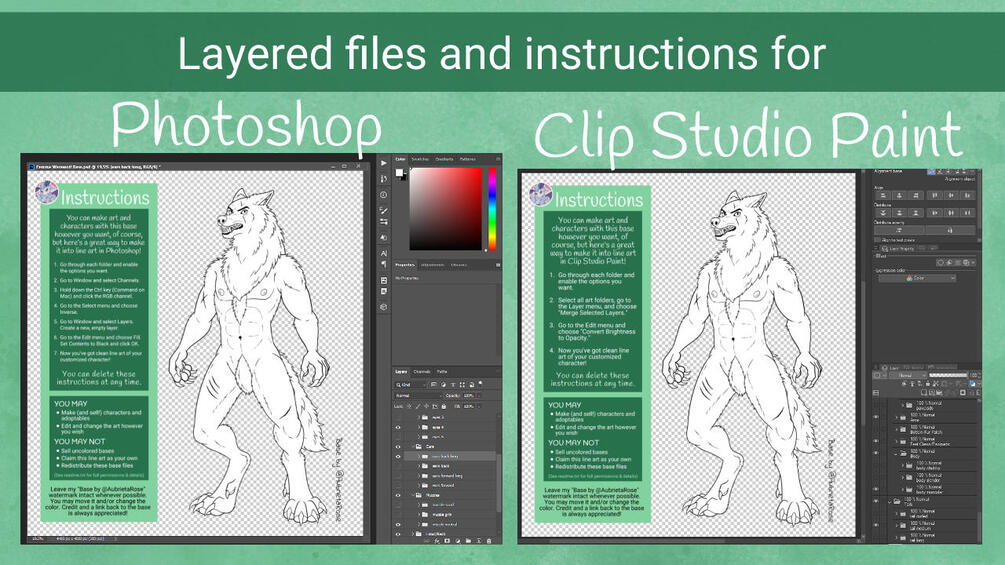
Task: Click the shape layer filter icon in Layers
Action: [462, 385]
